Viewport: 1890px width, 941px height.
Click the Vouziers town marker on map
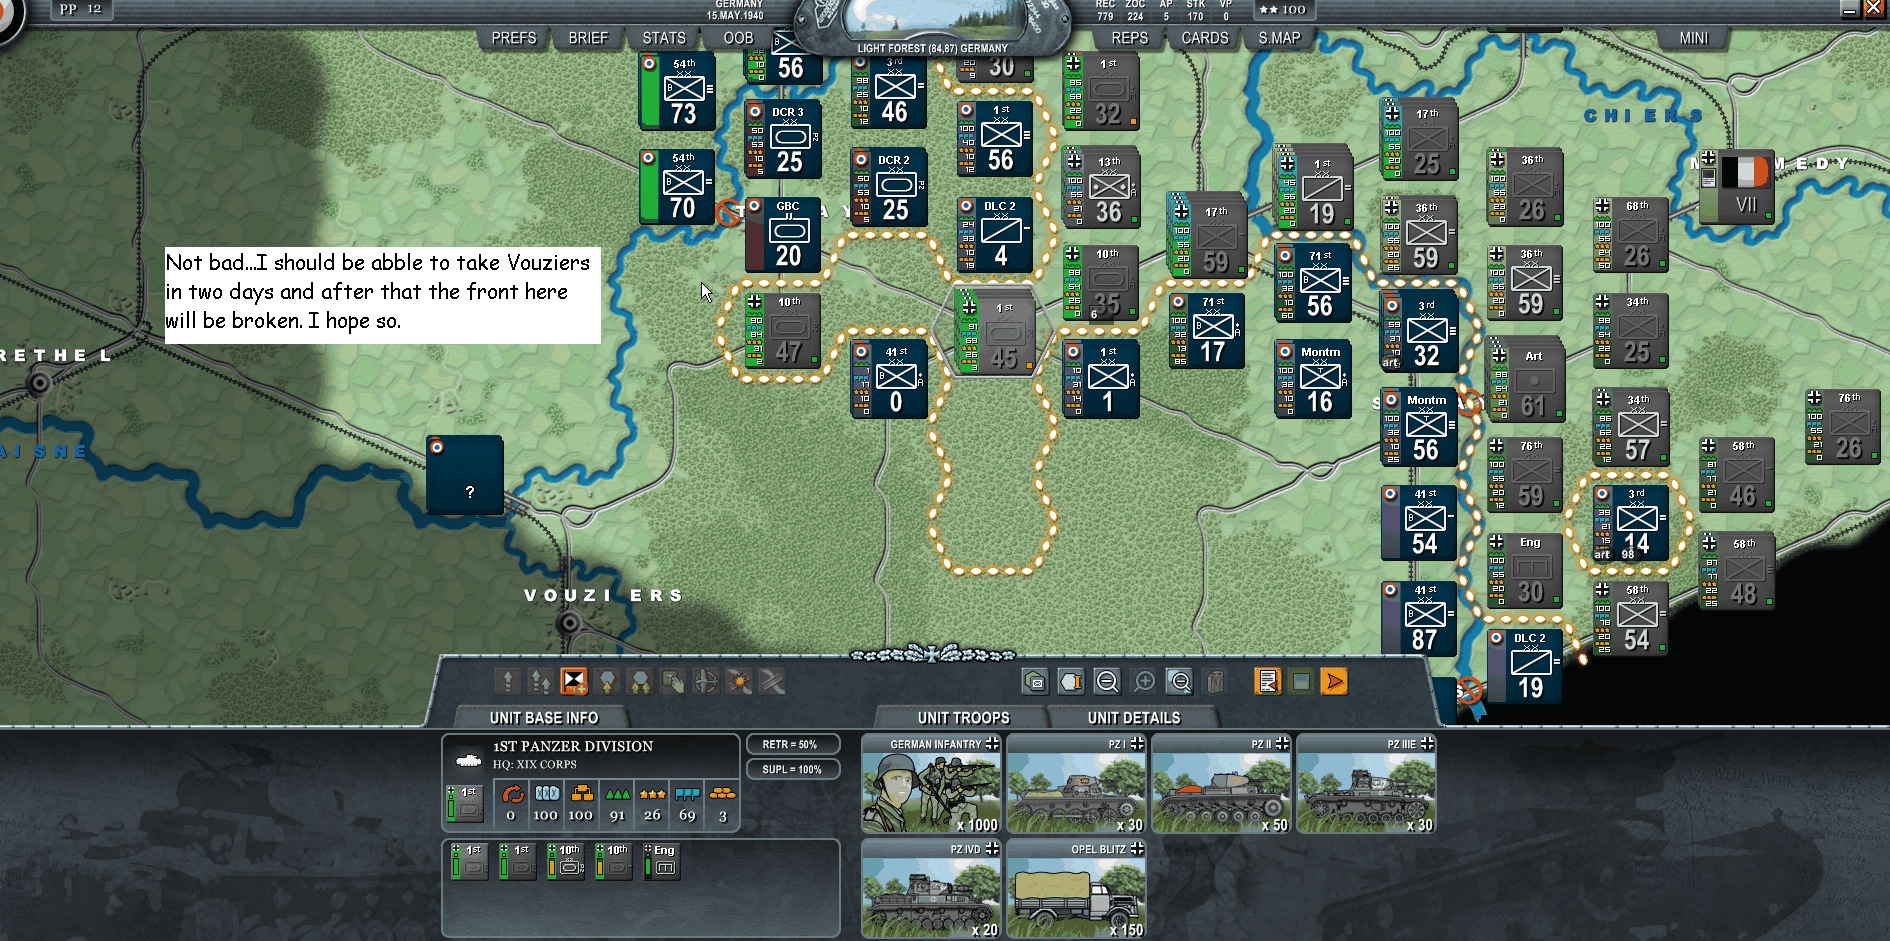570,623
